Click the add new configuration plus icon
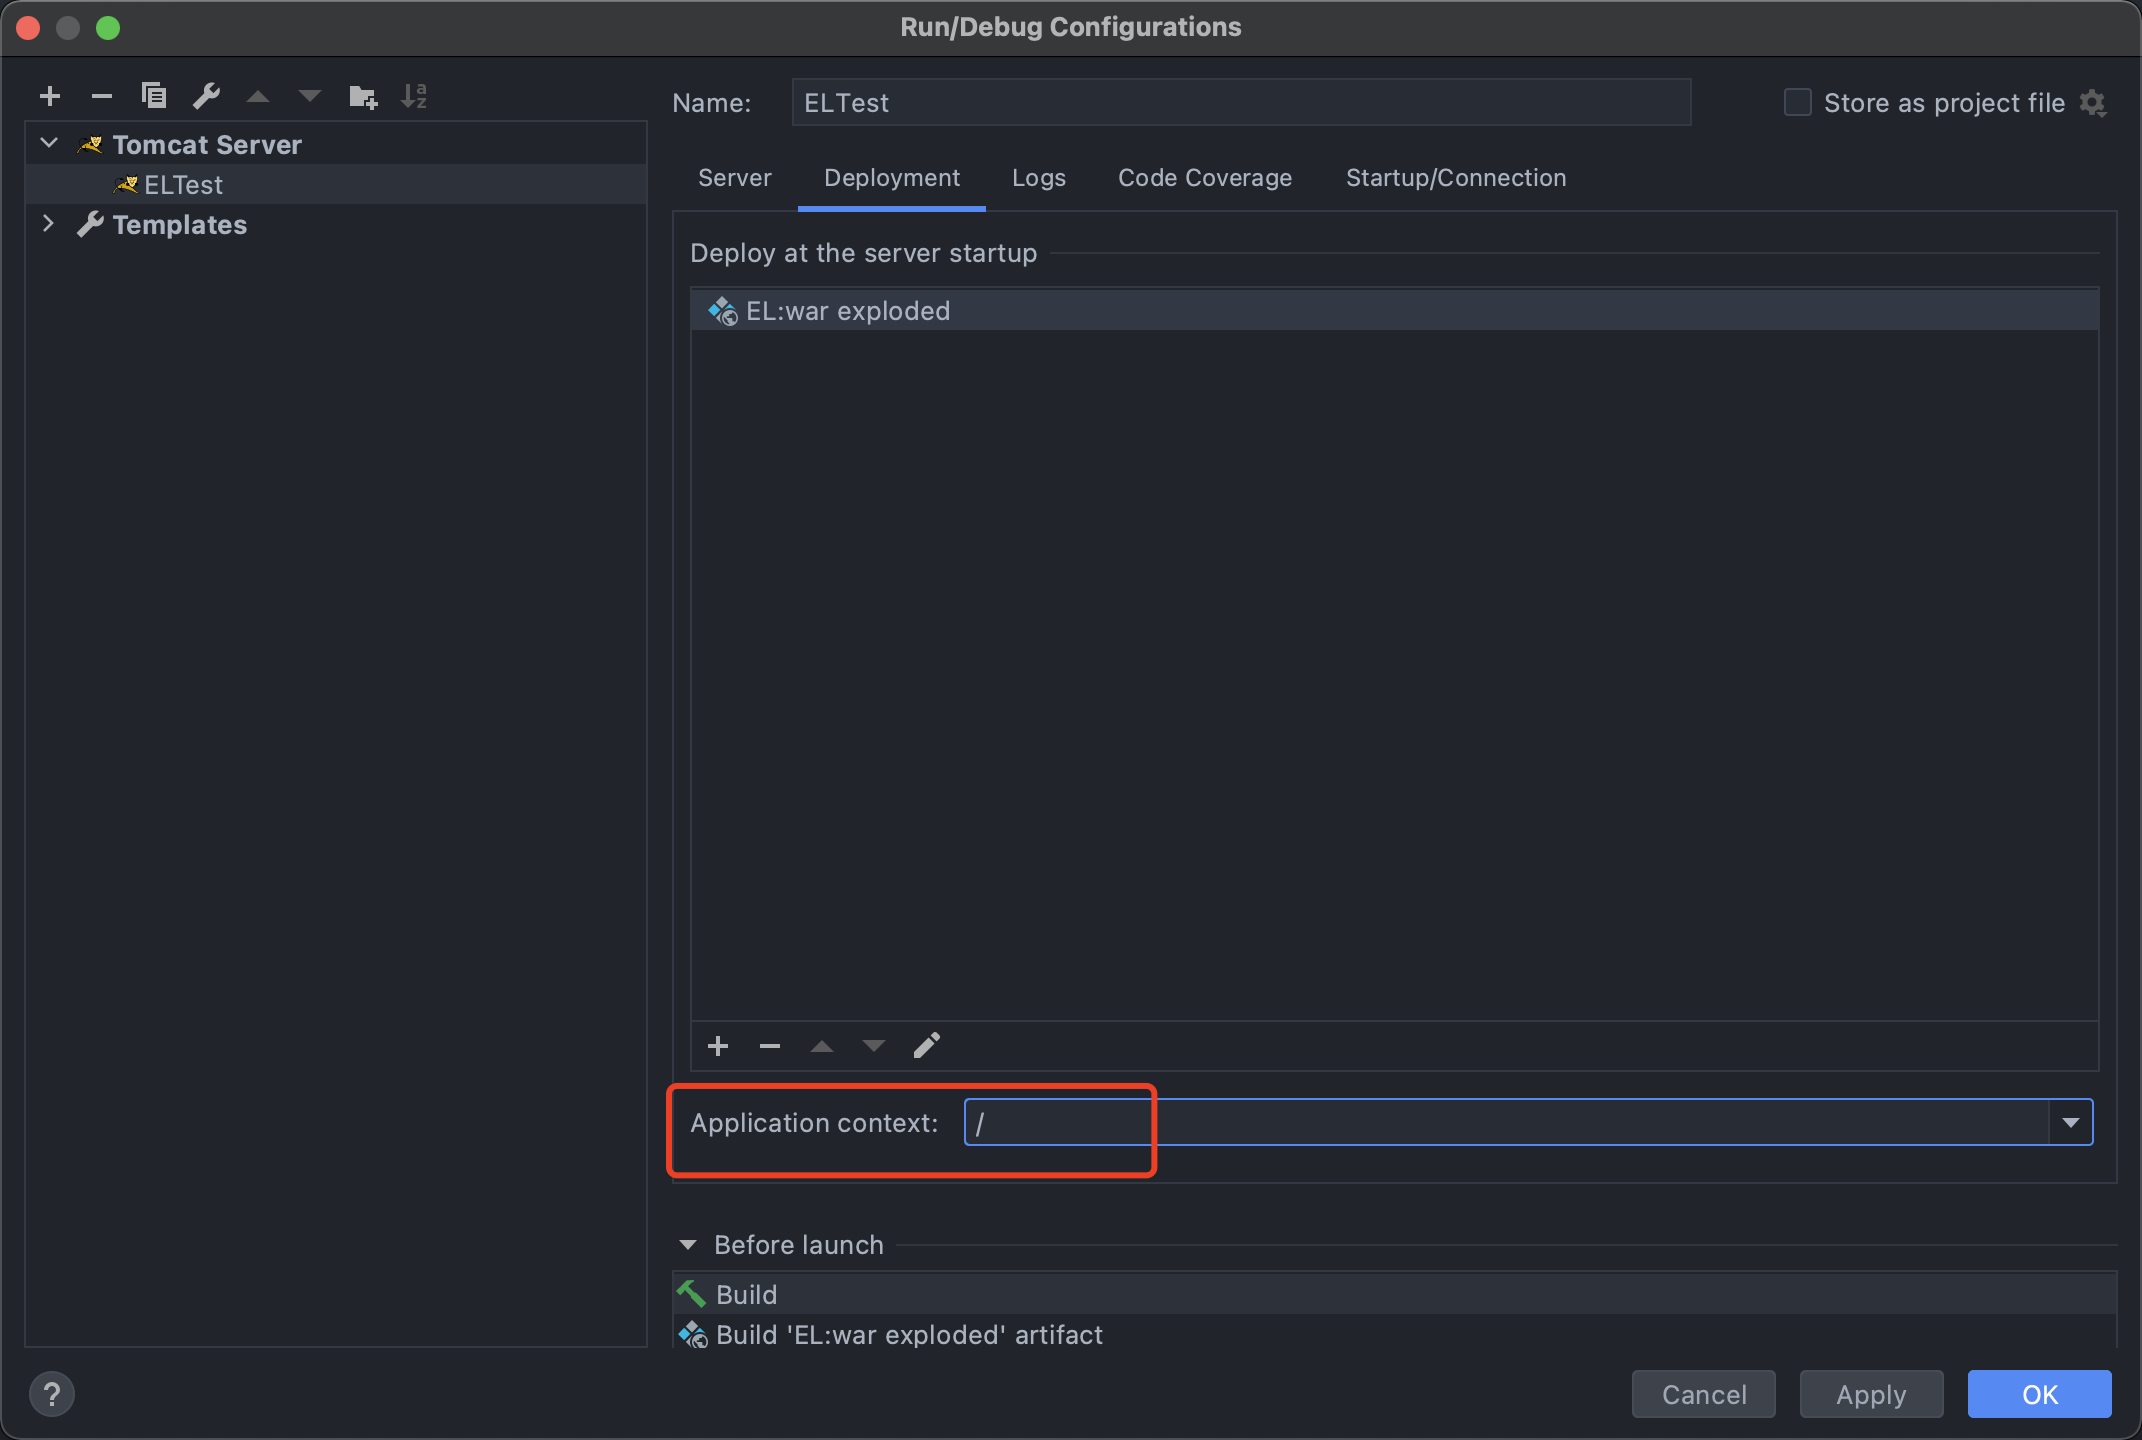The width and height of the screenshot is (2142, 1440). [x=50, y=96]
